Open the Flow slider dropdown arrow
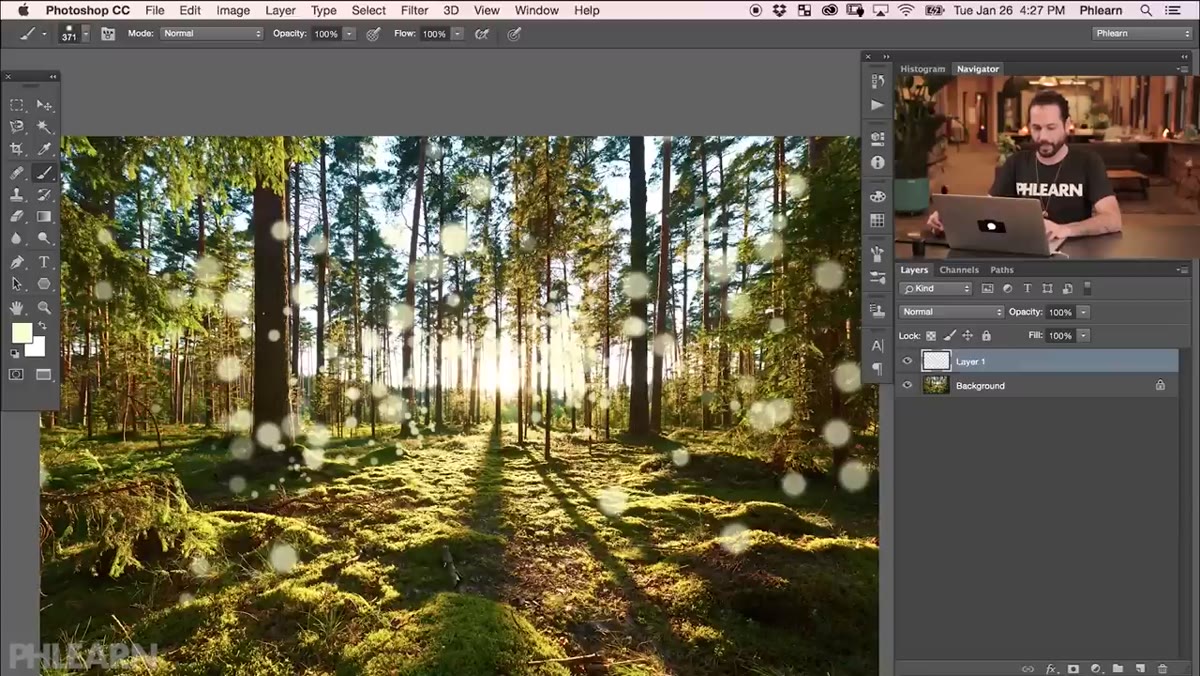The height and width of the screenshot is (676, 1200). tap(457, 33)
